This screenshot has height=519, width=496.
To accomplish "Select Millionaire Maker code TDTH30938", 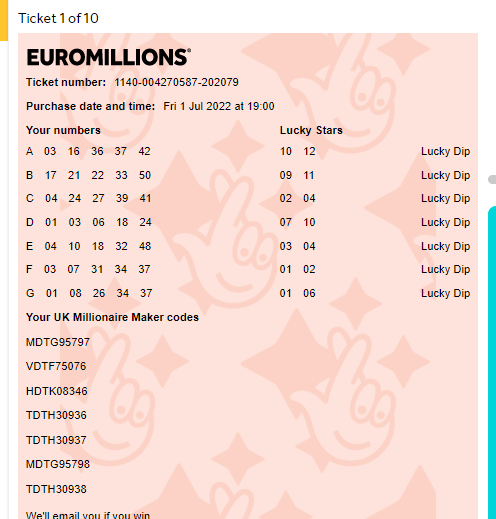I will 56,489.
